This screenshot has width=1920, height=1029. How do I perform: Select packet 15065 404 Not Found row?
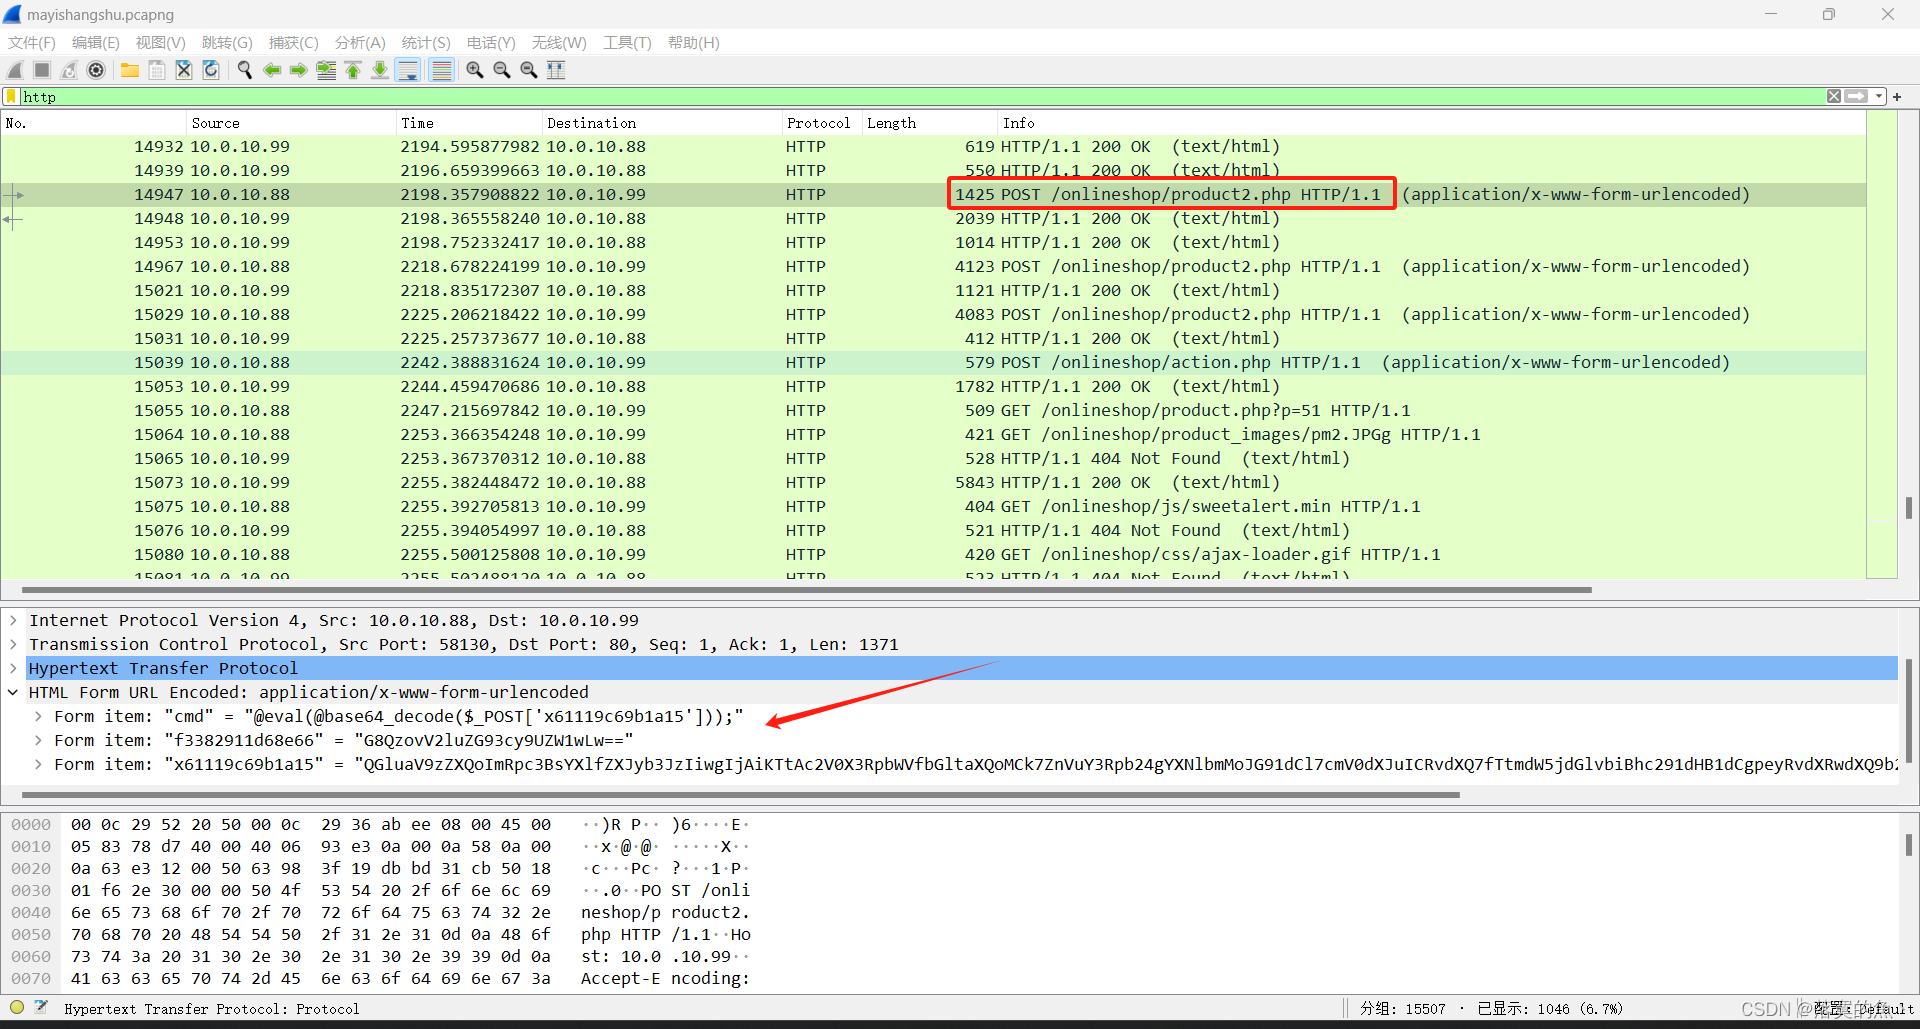pos(933,459)
